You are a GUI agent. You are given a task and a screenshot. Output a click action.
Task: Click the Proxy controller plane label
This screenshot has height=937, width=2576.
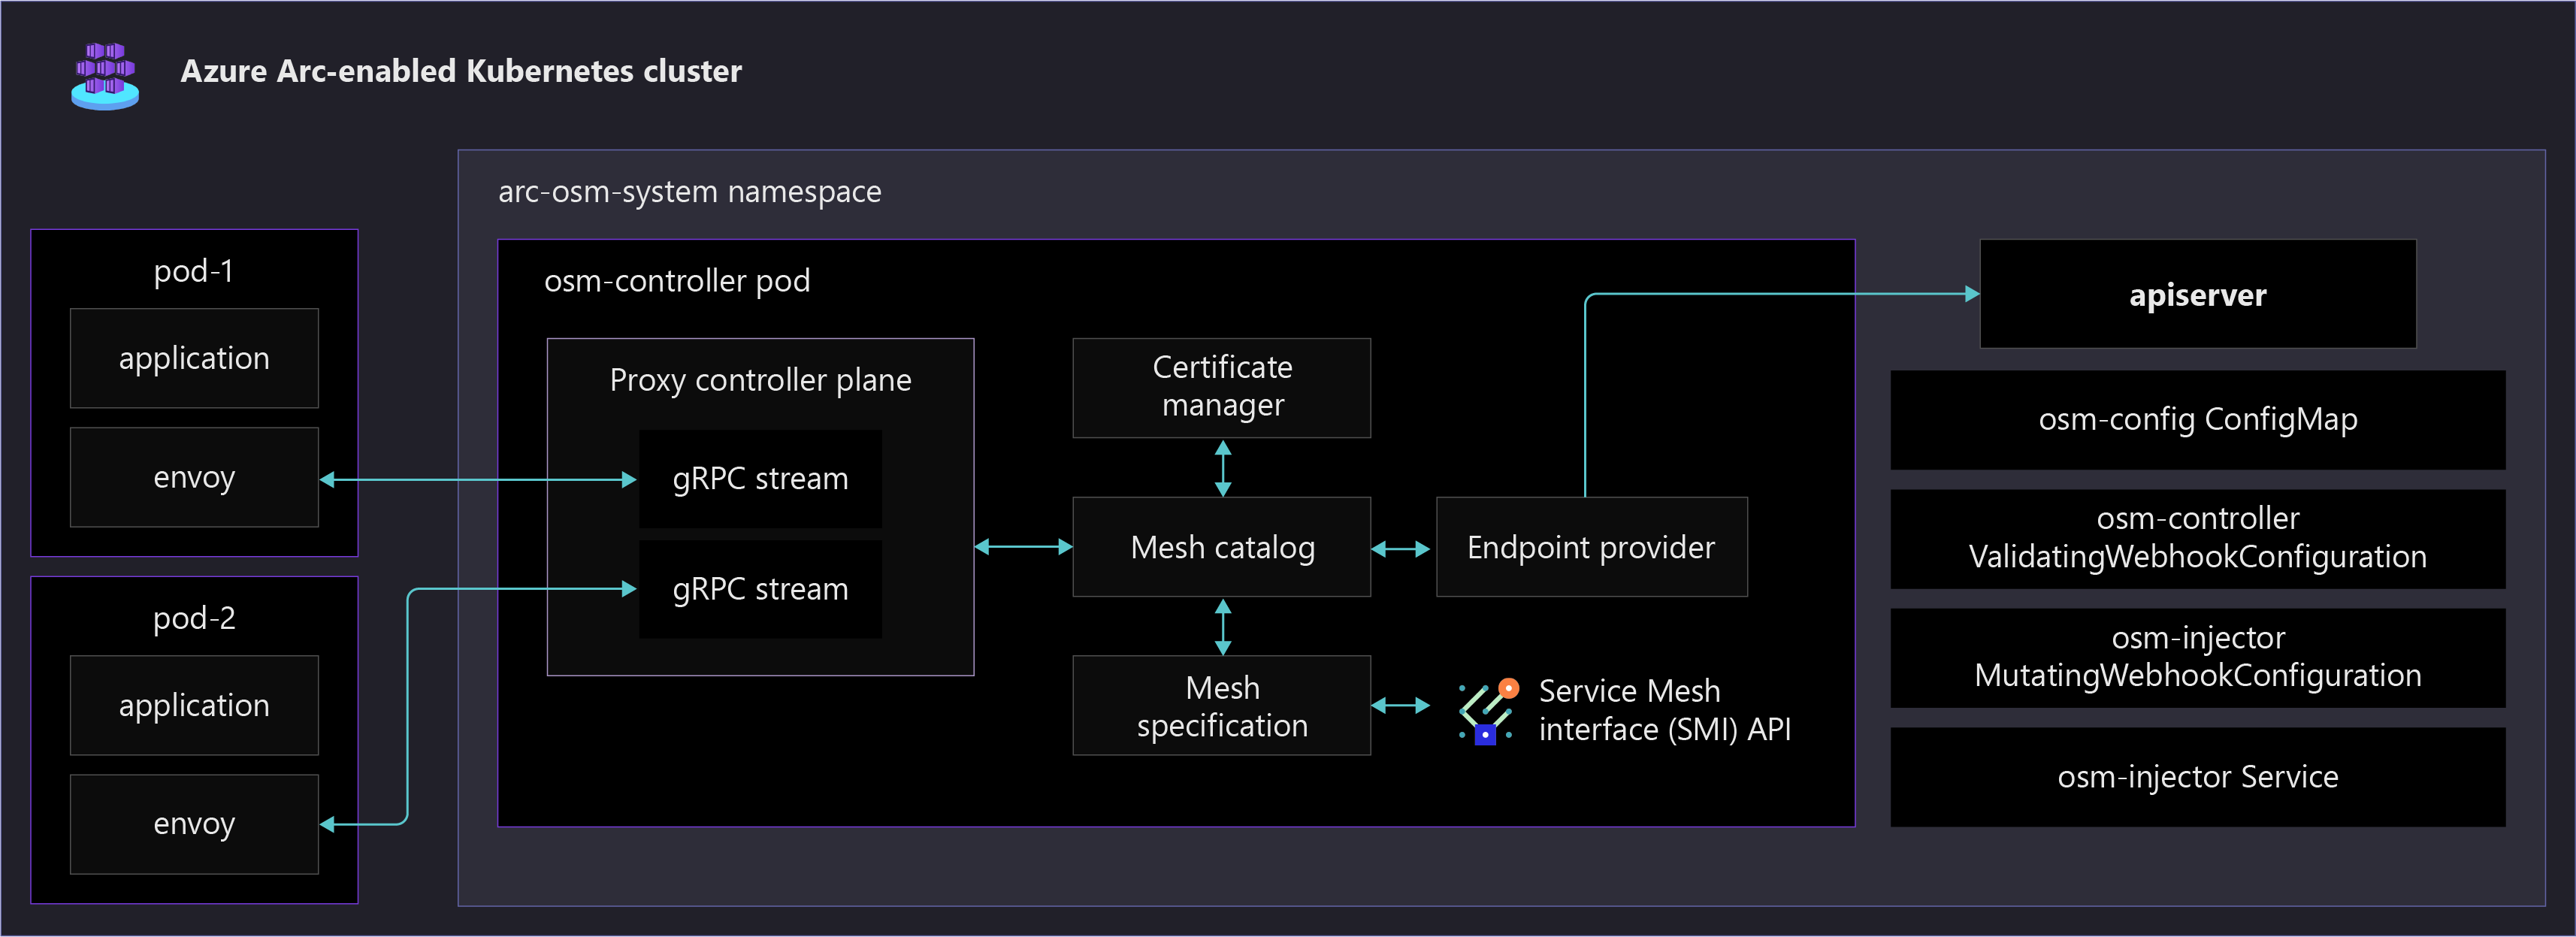click(x=760, y=381)
